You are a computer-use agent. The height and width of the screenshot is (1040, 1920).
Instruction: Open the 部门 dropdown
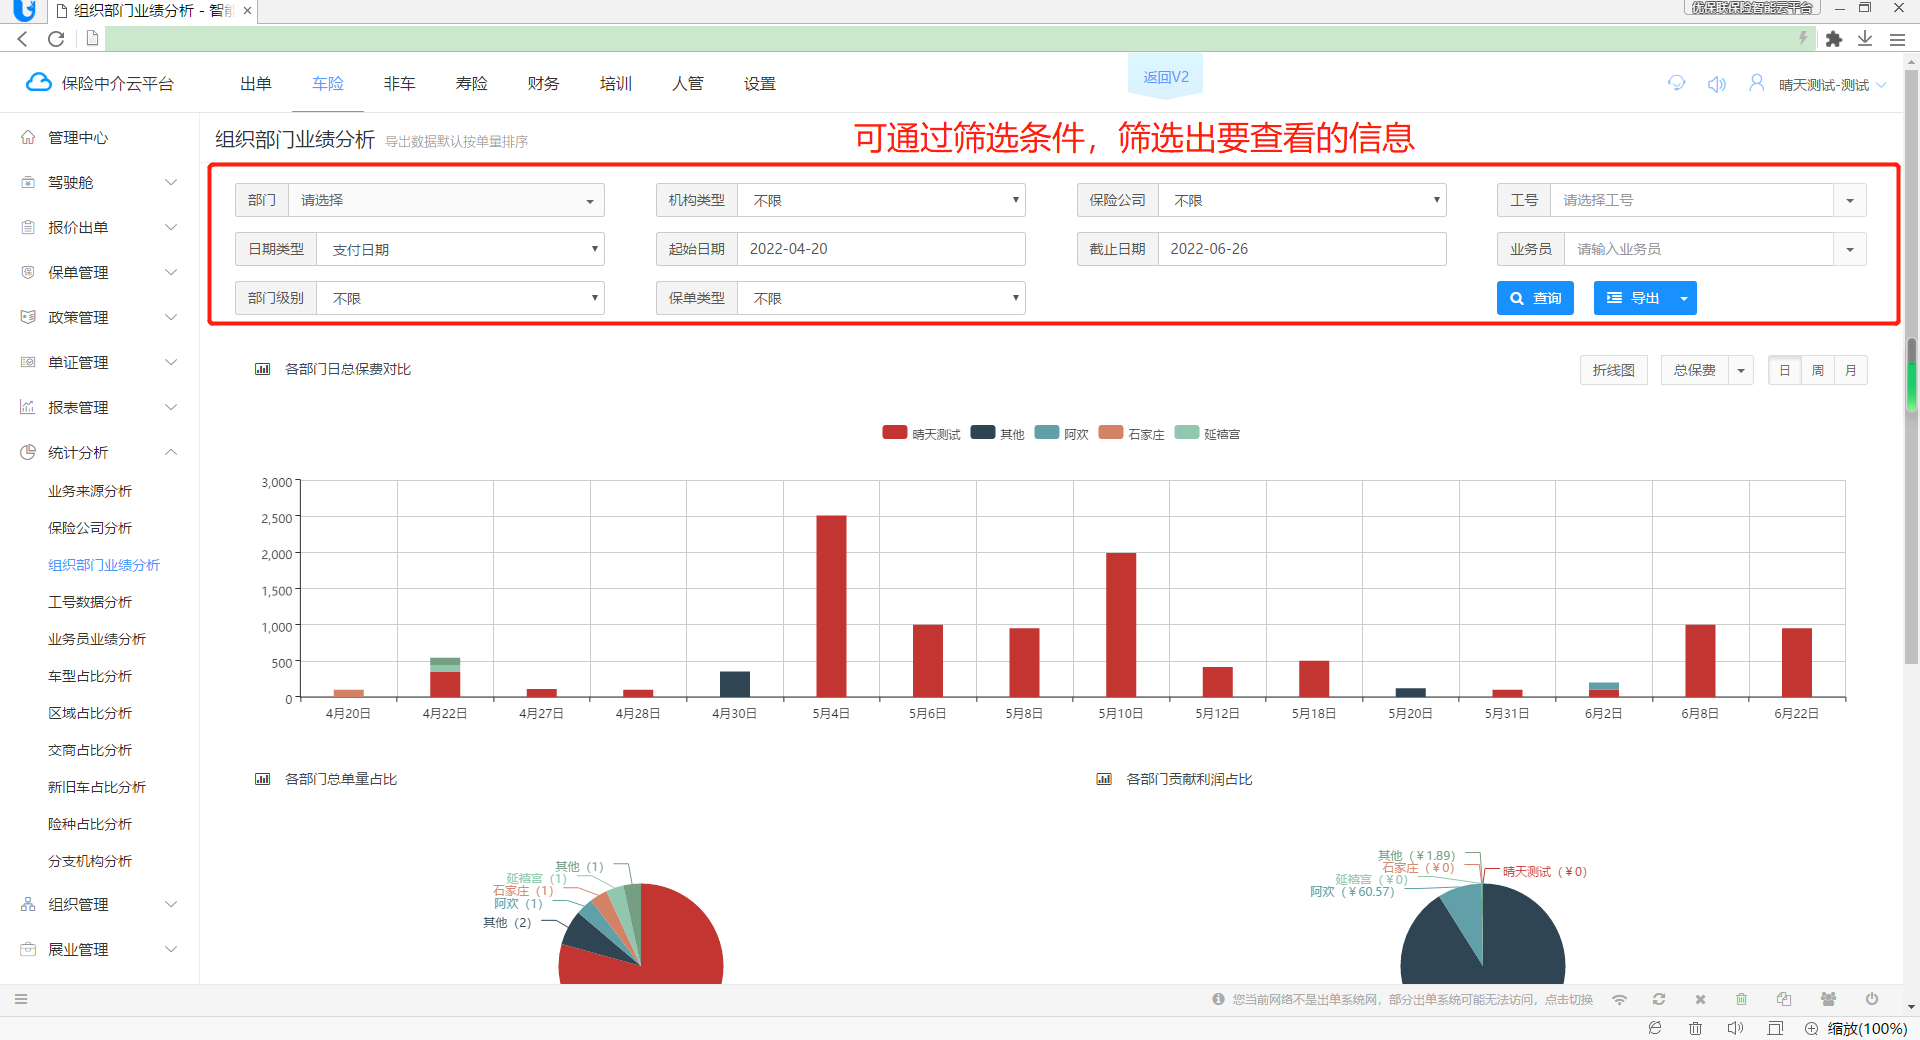click(446, 200)
